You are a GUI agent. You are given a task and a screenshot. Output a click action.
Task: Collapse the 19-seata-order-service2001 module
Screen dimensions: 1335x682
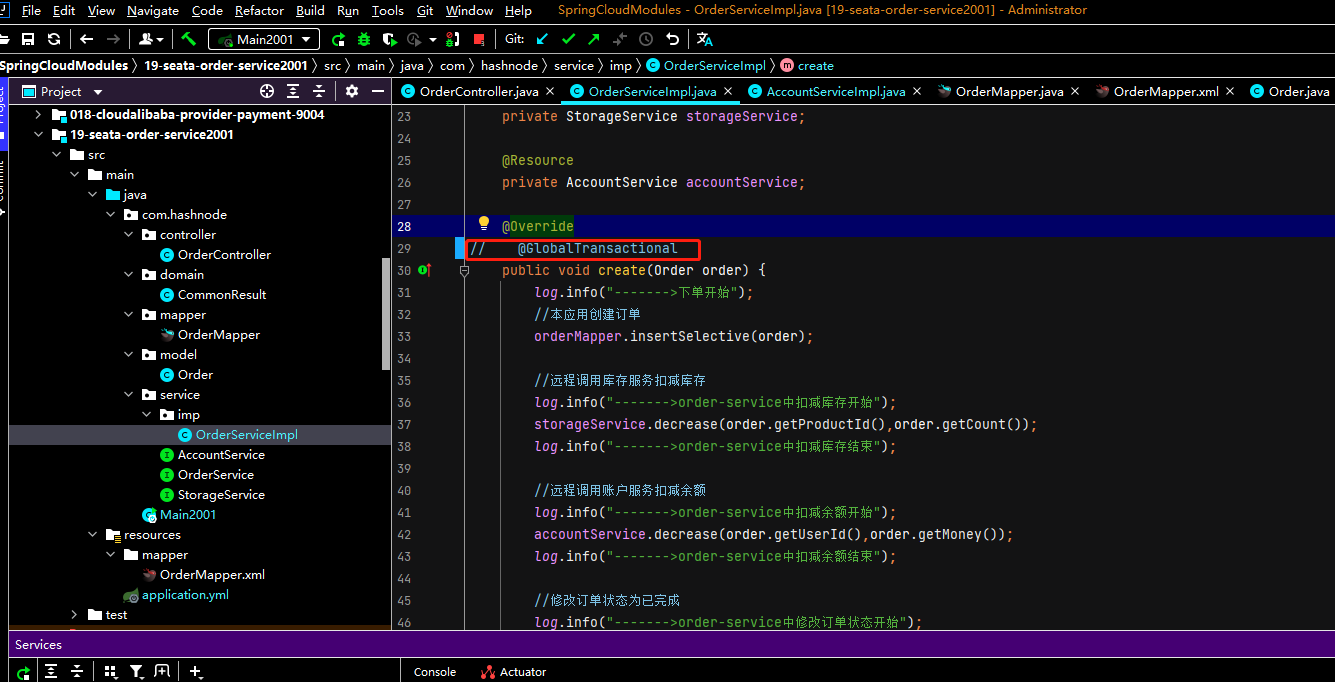tap(39, 135)
